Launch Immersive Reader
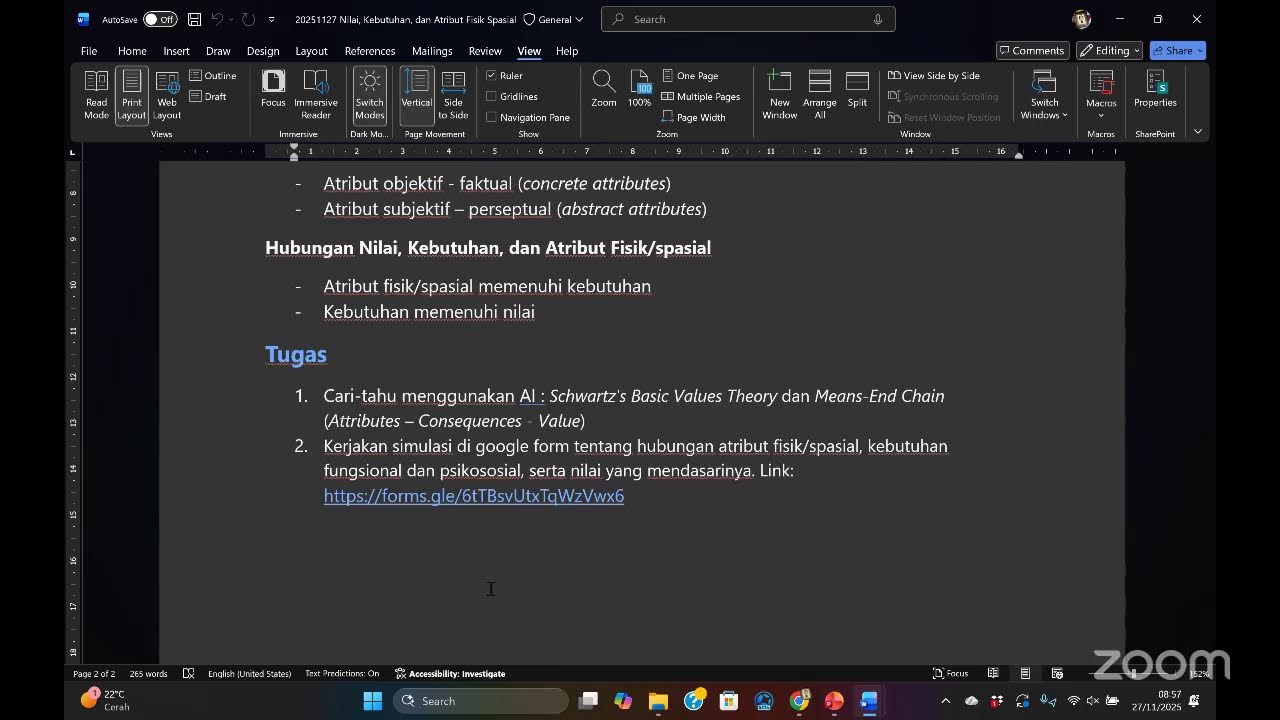1280x720 pixels. [x=316, y=95]
